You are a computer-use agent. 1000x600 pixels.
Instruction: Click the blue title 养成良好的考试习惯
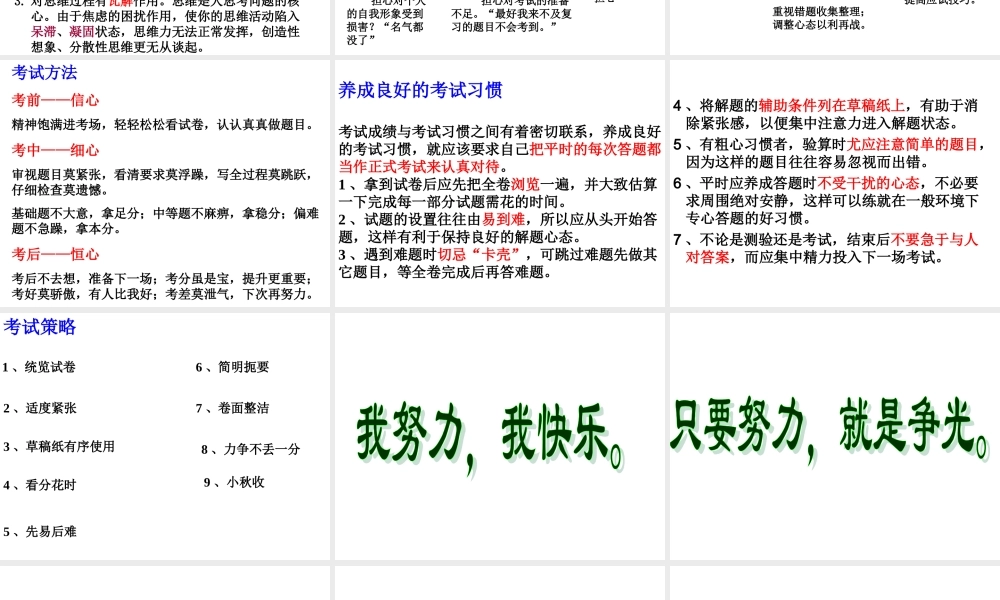(x=419, y=91)
